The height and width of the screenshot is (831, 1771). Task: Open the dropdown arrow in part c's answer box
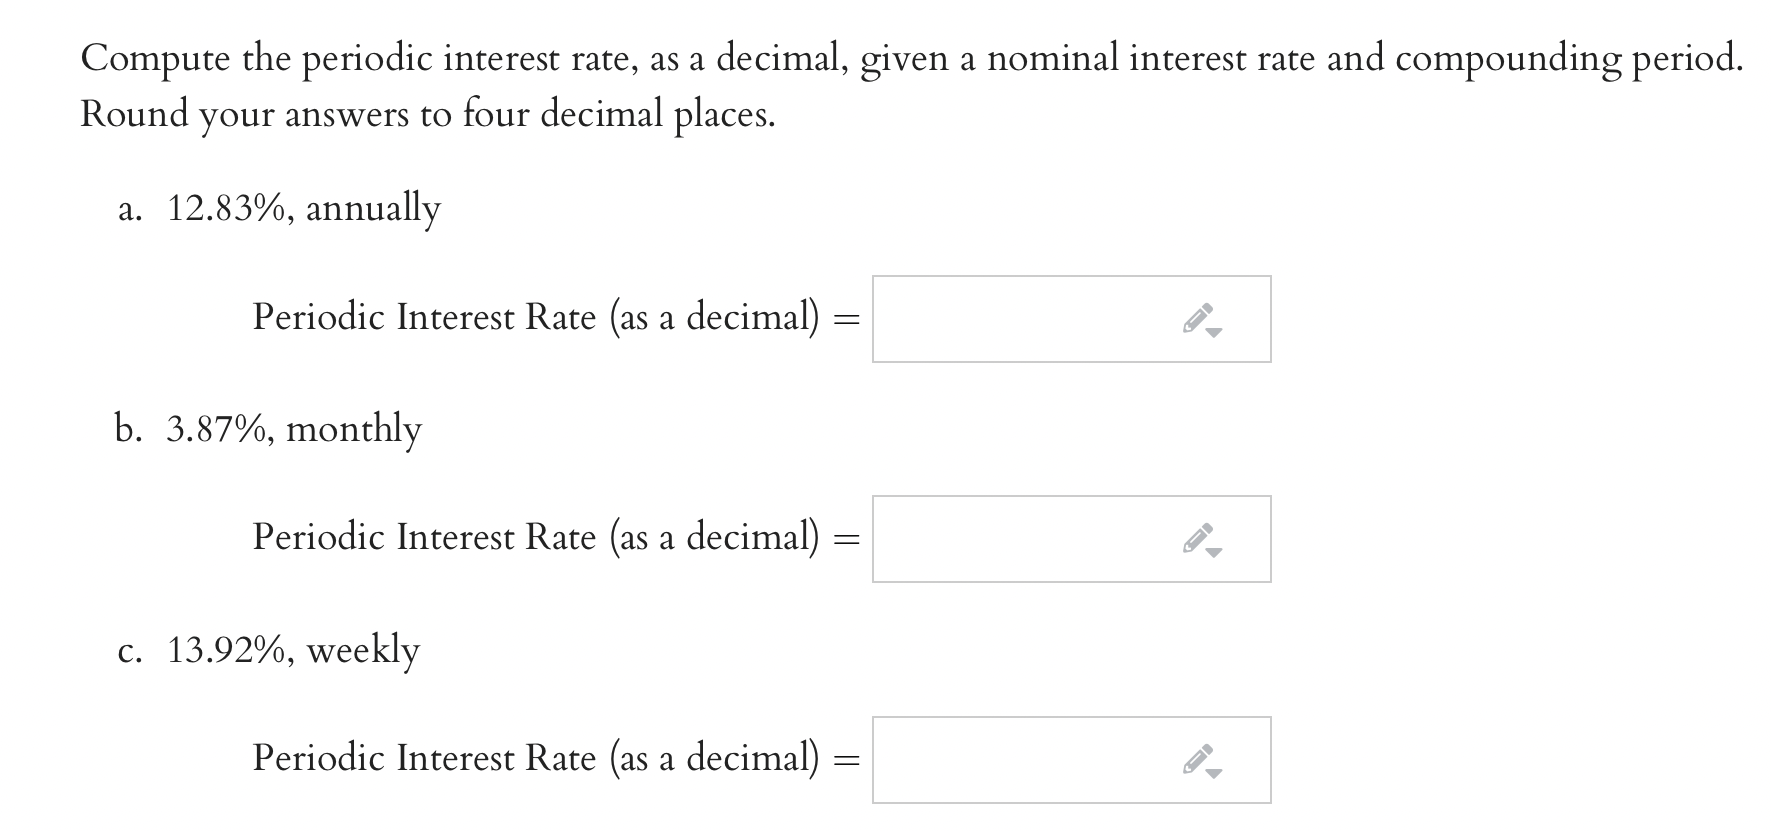pyautogui.click(x=1215, y=773)
